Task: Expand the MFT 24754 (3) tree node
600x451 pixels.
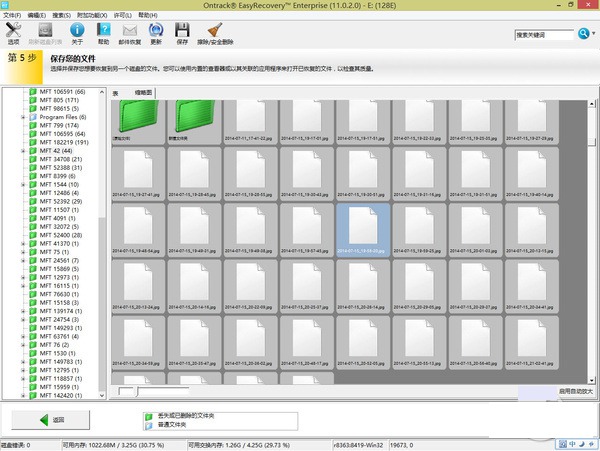Action: pyautogui.click(x=23, y=319)
